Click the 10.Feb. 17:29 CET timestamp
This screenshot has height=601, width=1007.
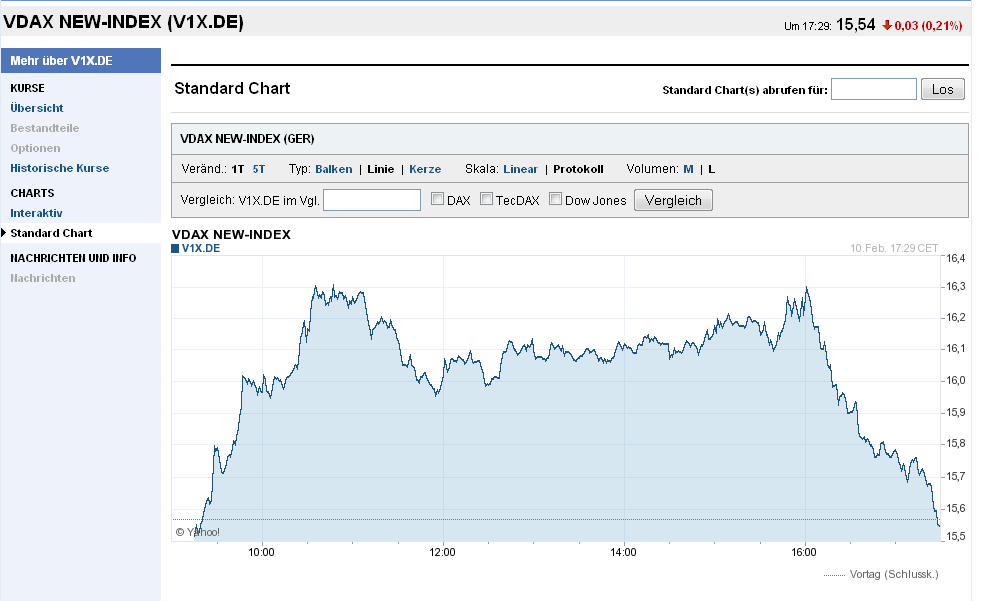click(x=894, y=248)
